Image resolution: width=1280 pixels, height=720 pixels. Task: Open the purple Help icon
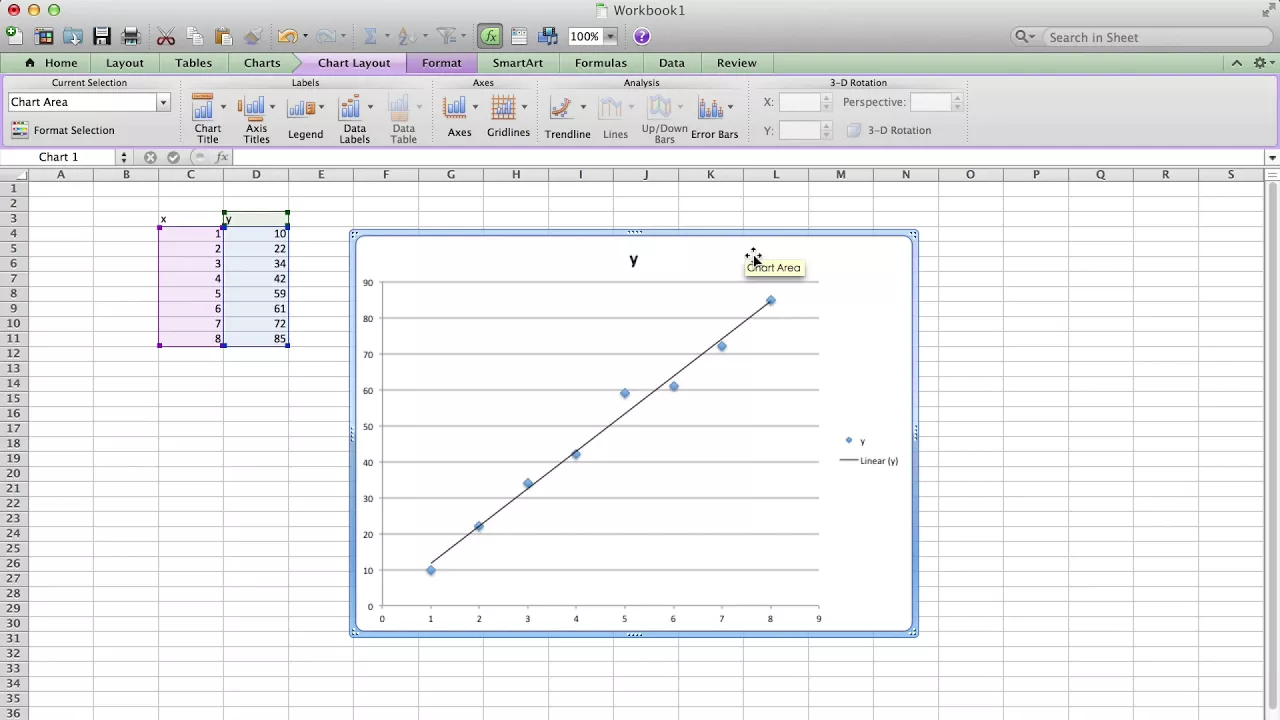point(642,36)
